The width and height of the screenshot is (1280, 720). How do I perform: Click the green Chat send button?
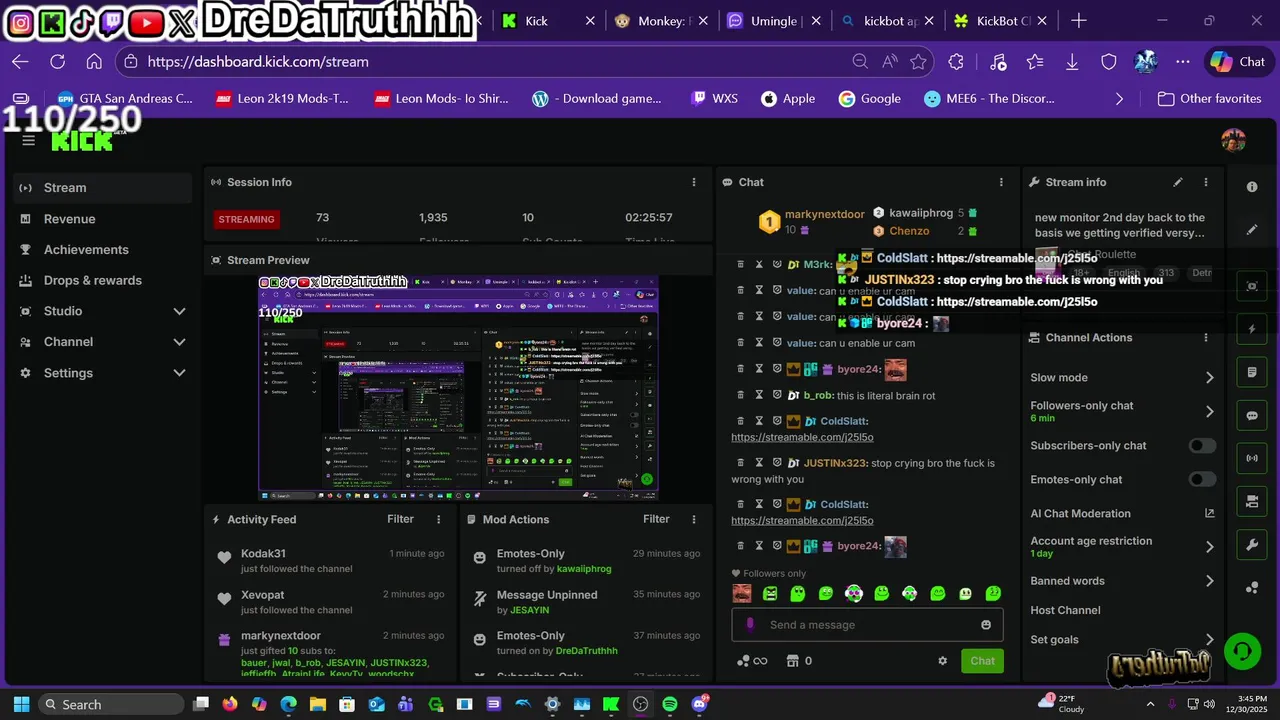[982, 661]
